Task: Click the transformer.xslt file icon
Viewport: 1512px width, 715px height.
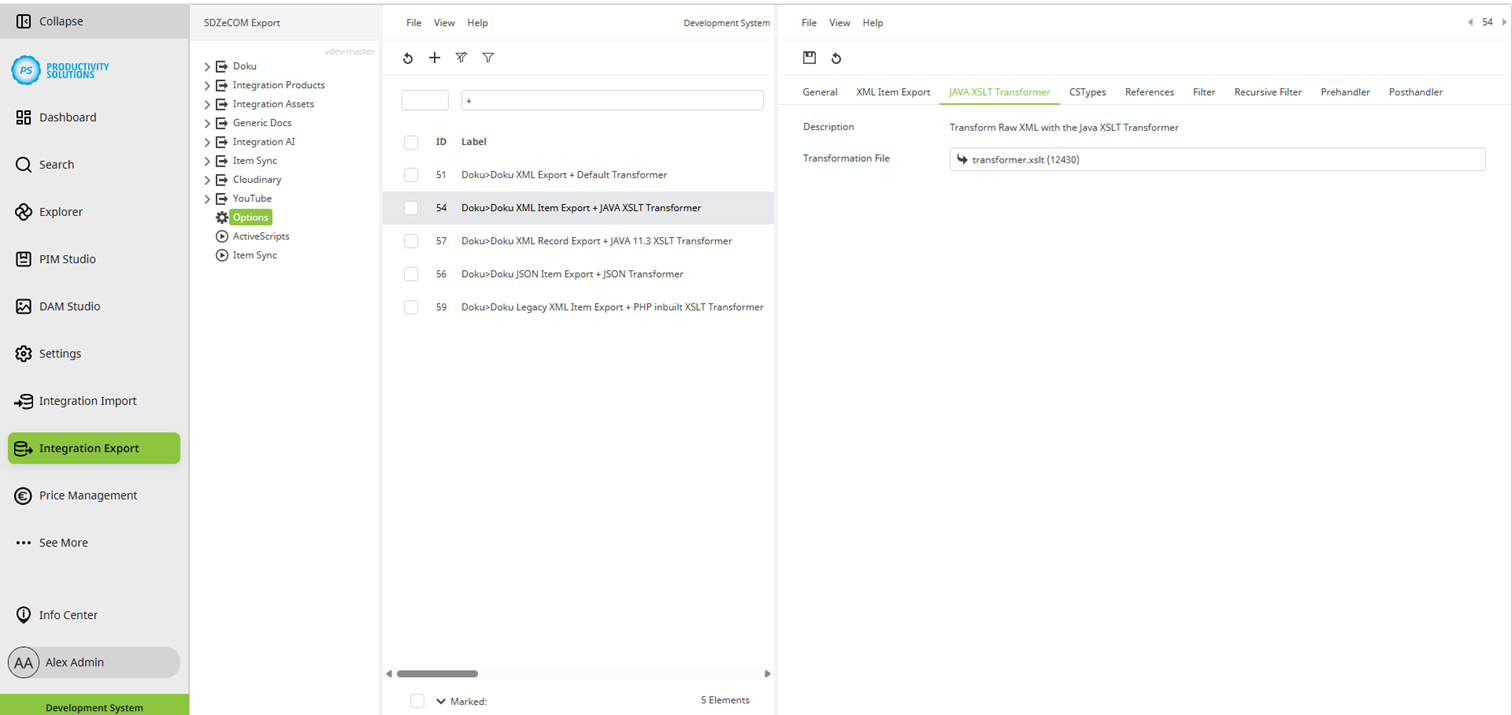Action: tap(962, 159)
